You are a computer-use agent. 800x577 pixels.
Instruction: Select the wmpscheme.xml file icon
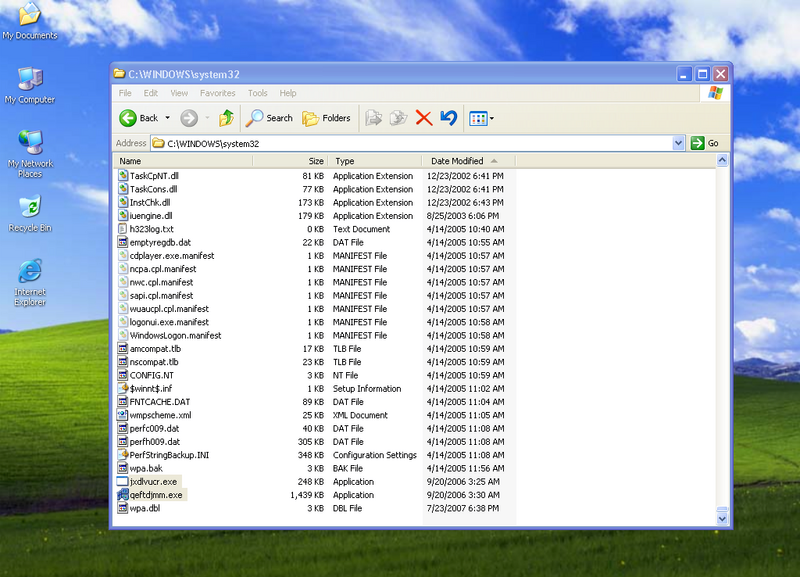122,415
